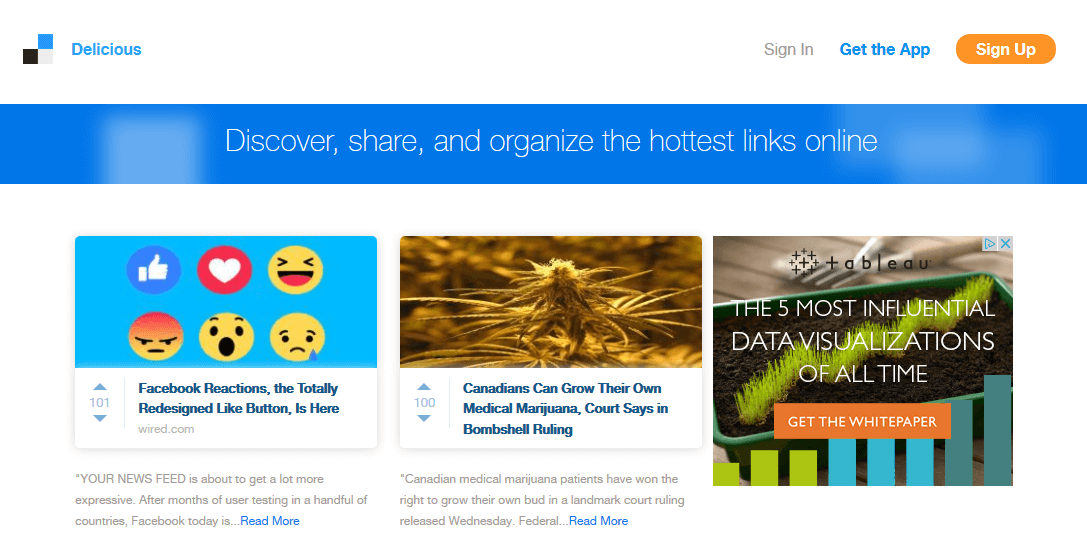This screenshot has width=1087, height=551.
Task: Downvote the Facebook Reactions article
Action: [100, 418]
